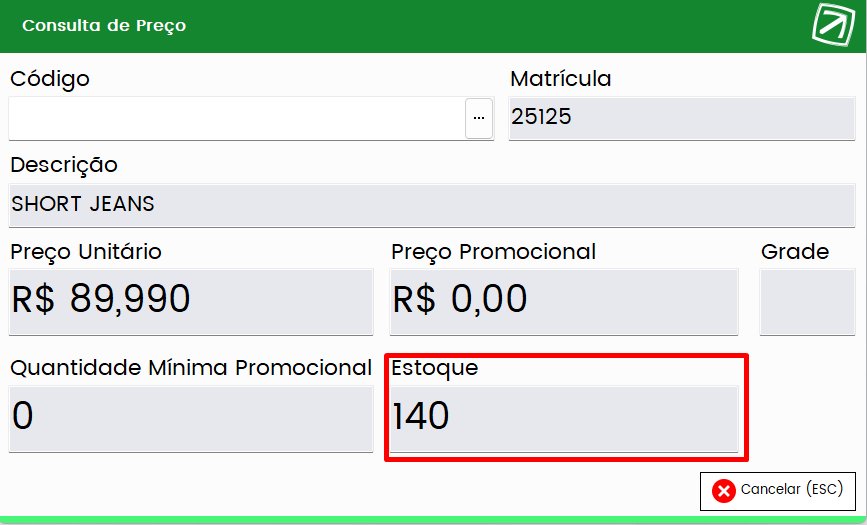Click the arrow logo icon in header
The height and width of the screenshot is (525, 867).
coord(834,24)
